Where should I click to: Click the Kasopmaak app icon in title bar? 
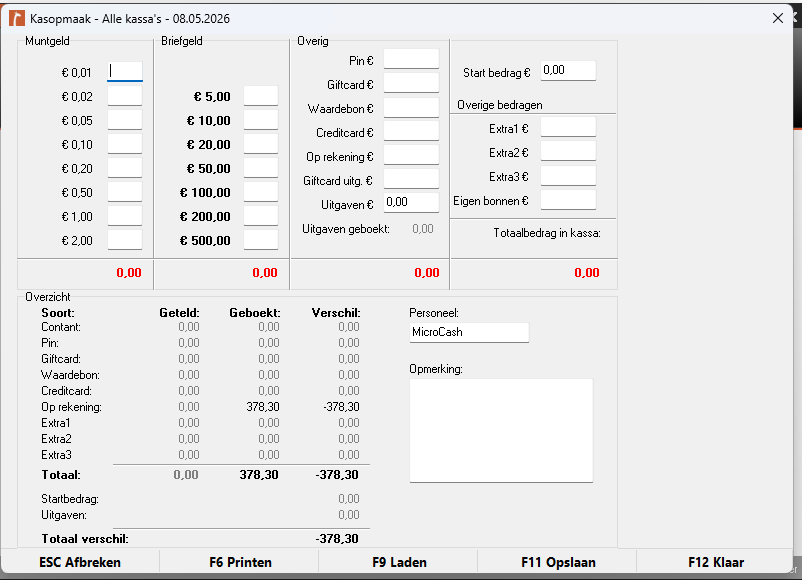[17, 18]
